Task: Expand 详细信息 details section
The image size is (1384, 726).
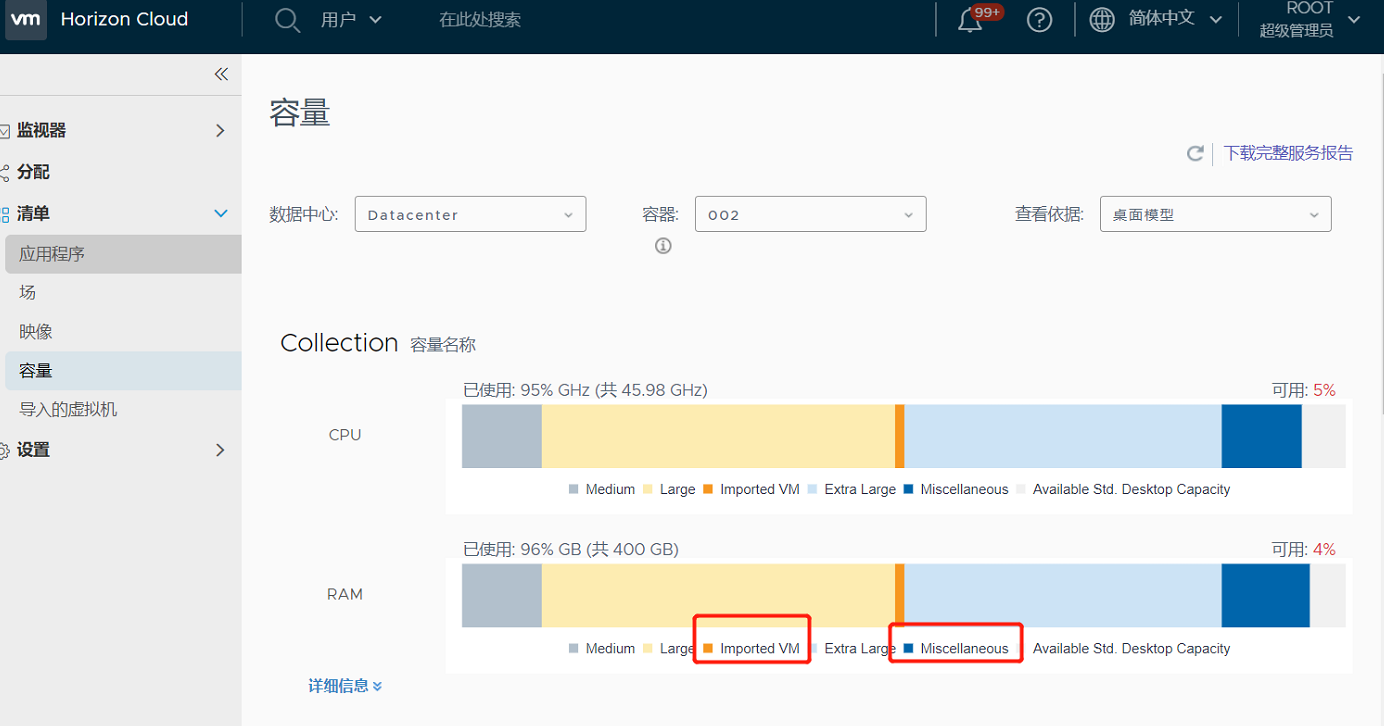Action: [345, 686]
